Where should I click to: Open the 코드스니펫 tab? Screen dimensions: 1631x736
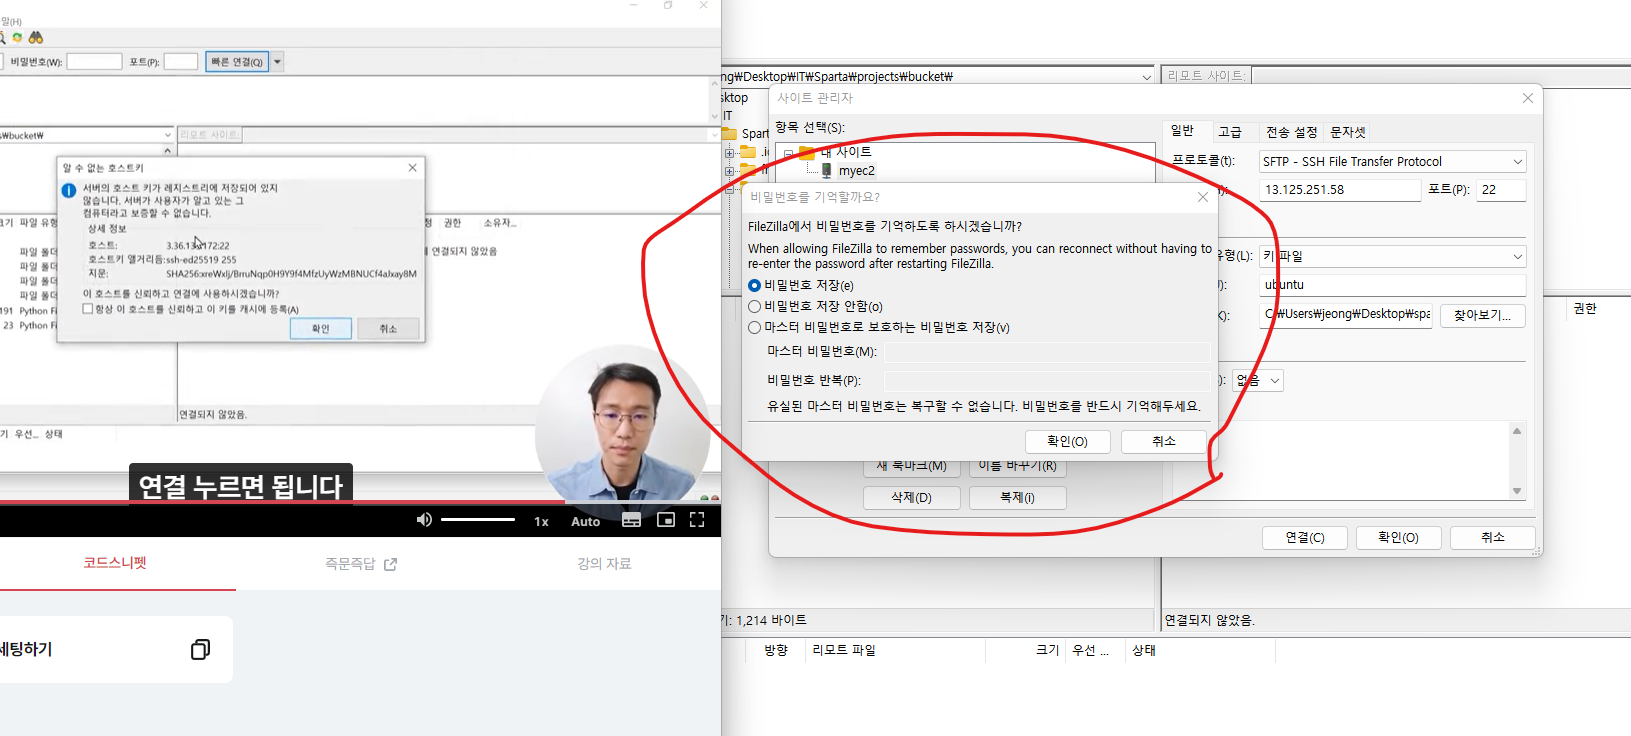(115, 563)
